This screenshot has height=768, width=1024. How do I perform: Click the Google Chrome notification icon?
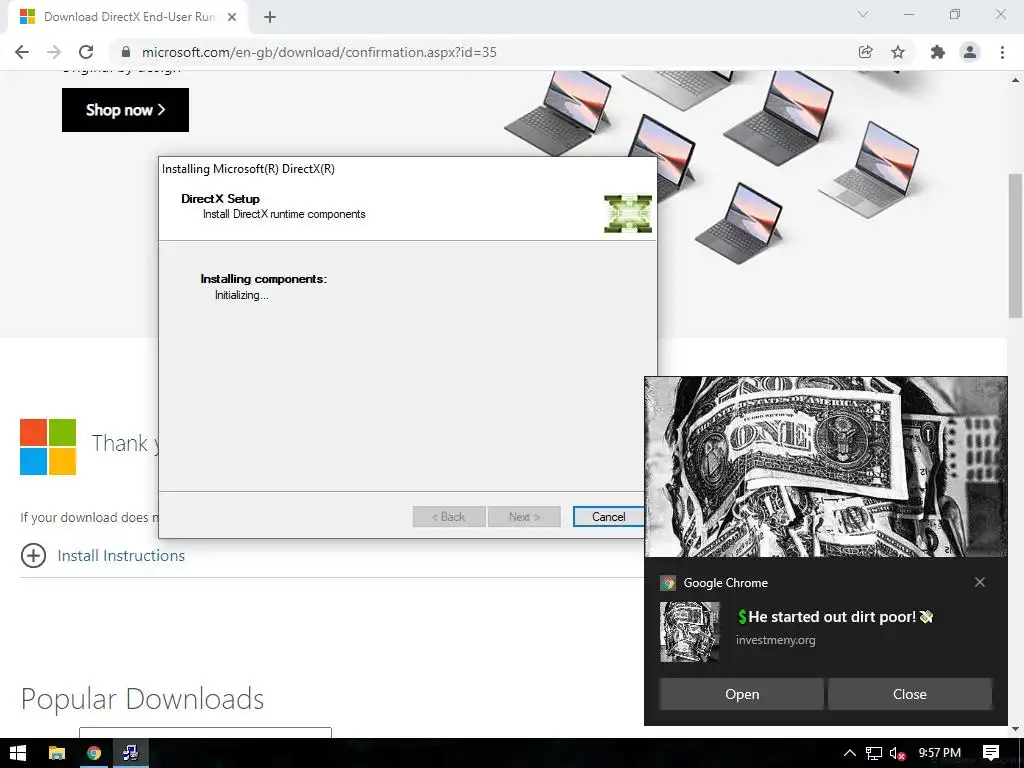667,583
